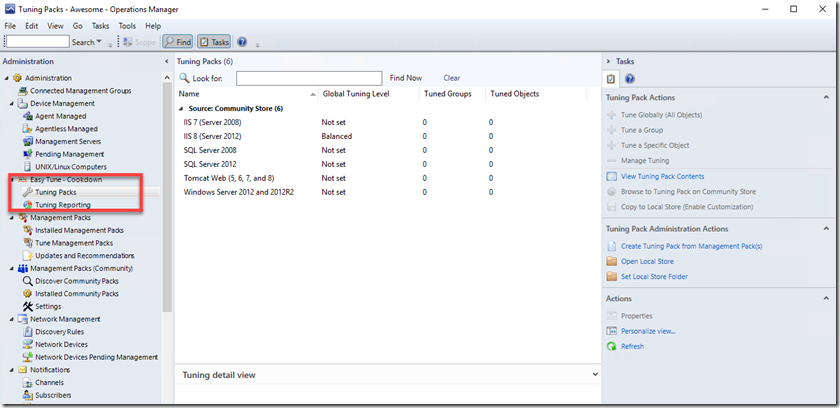840x408 pixels.
Task: Sort by the Name column header
Action: (246, 94)
